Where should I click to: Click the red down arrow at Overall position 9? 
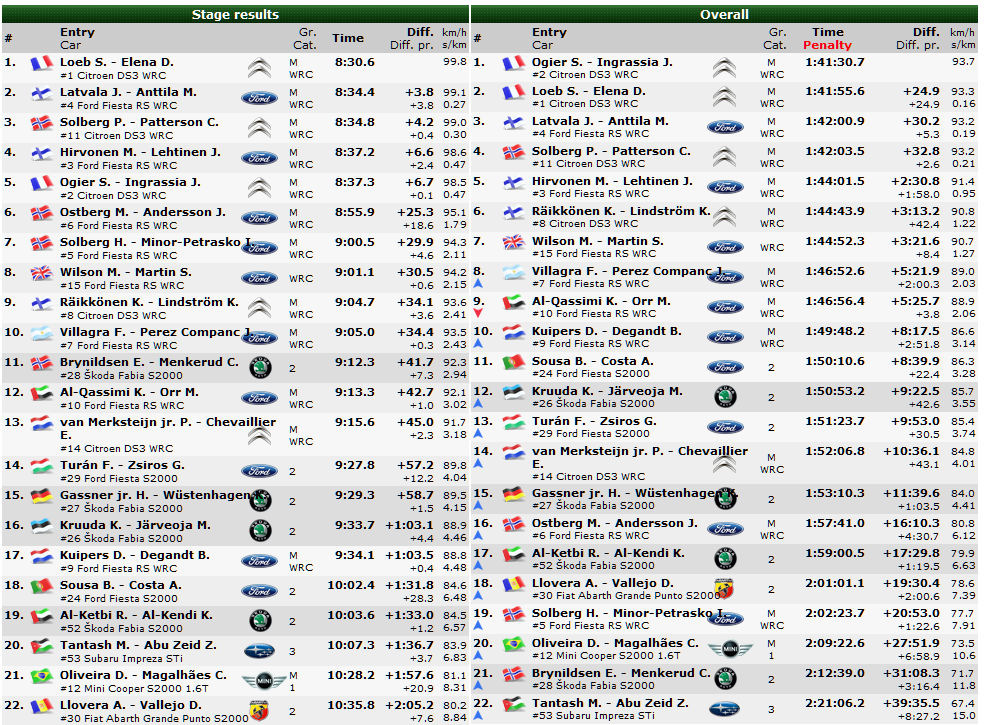click(478, 313)
